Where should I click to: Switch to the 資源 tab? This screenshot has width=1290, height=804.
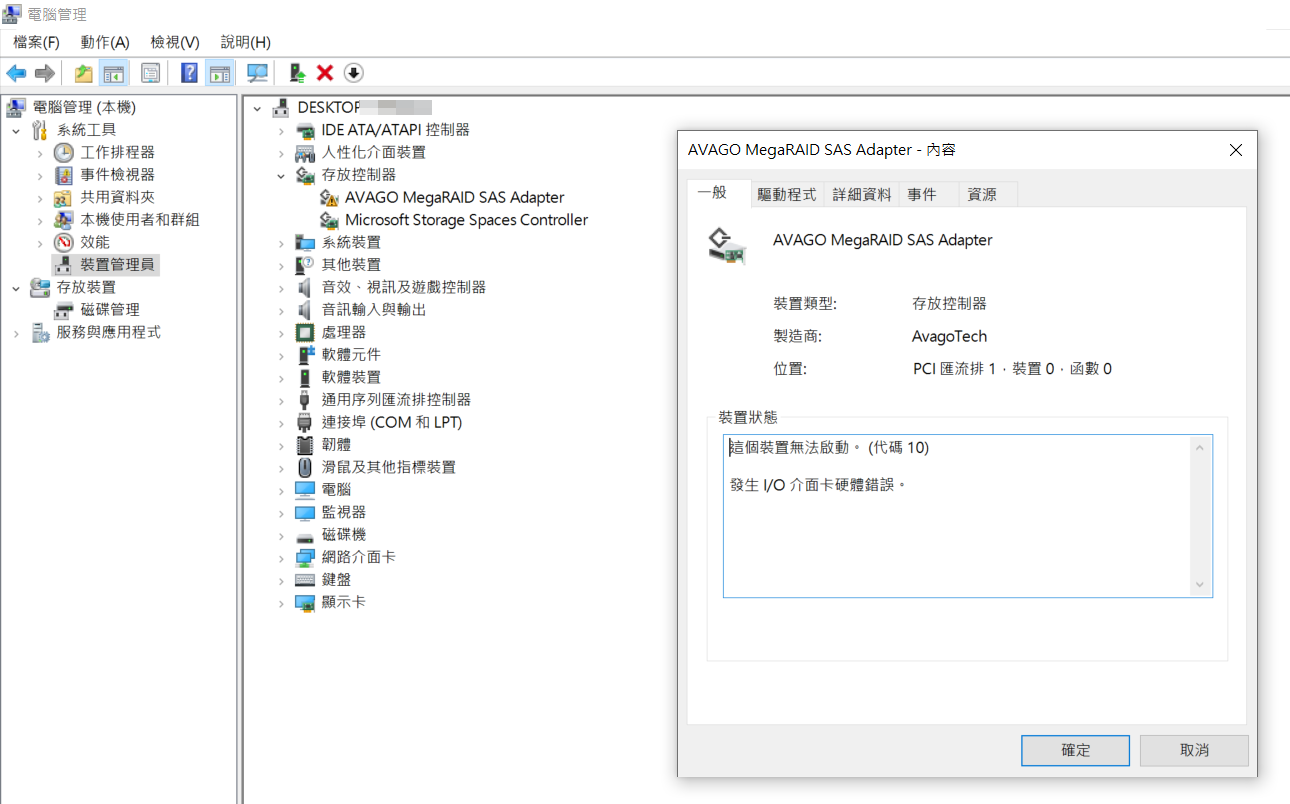coord(982,195)
